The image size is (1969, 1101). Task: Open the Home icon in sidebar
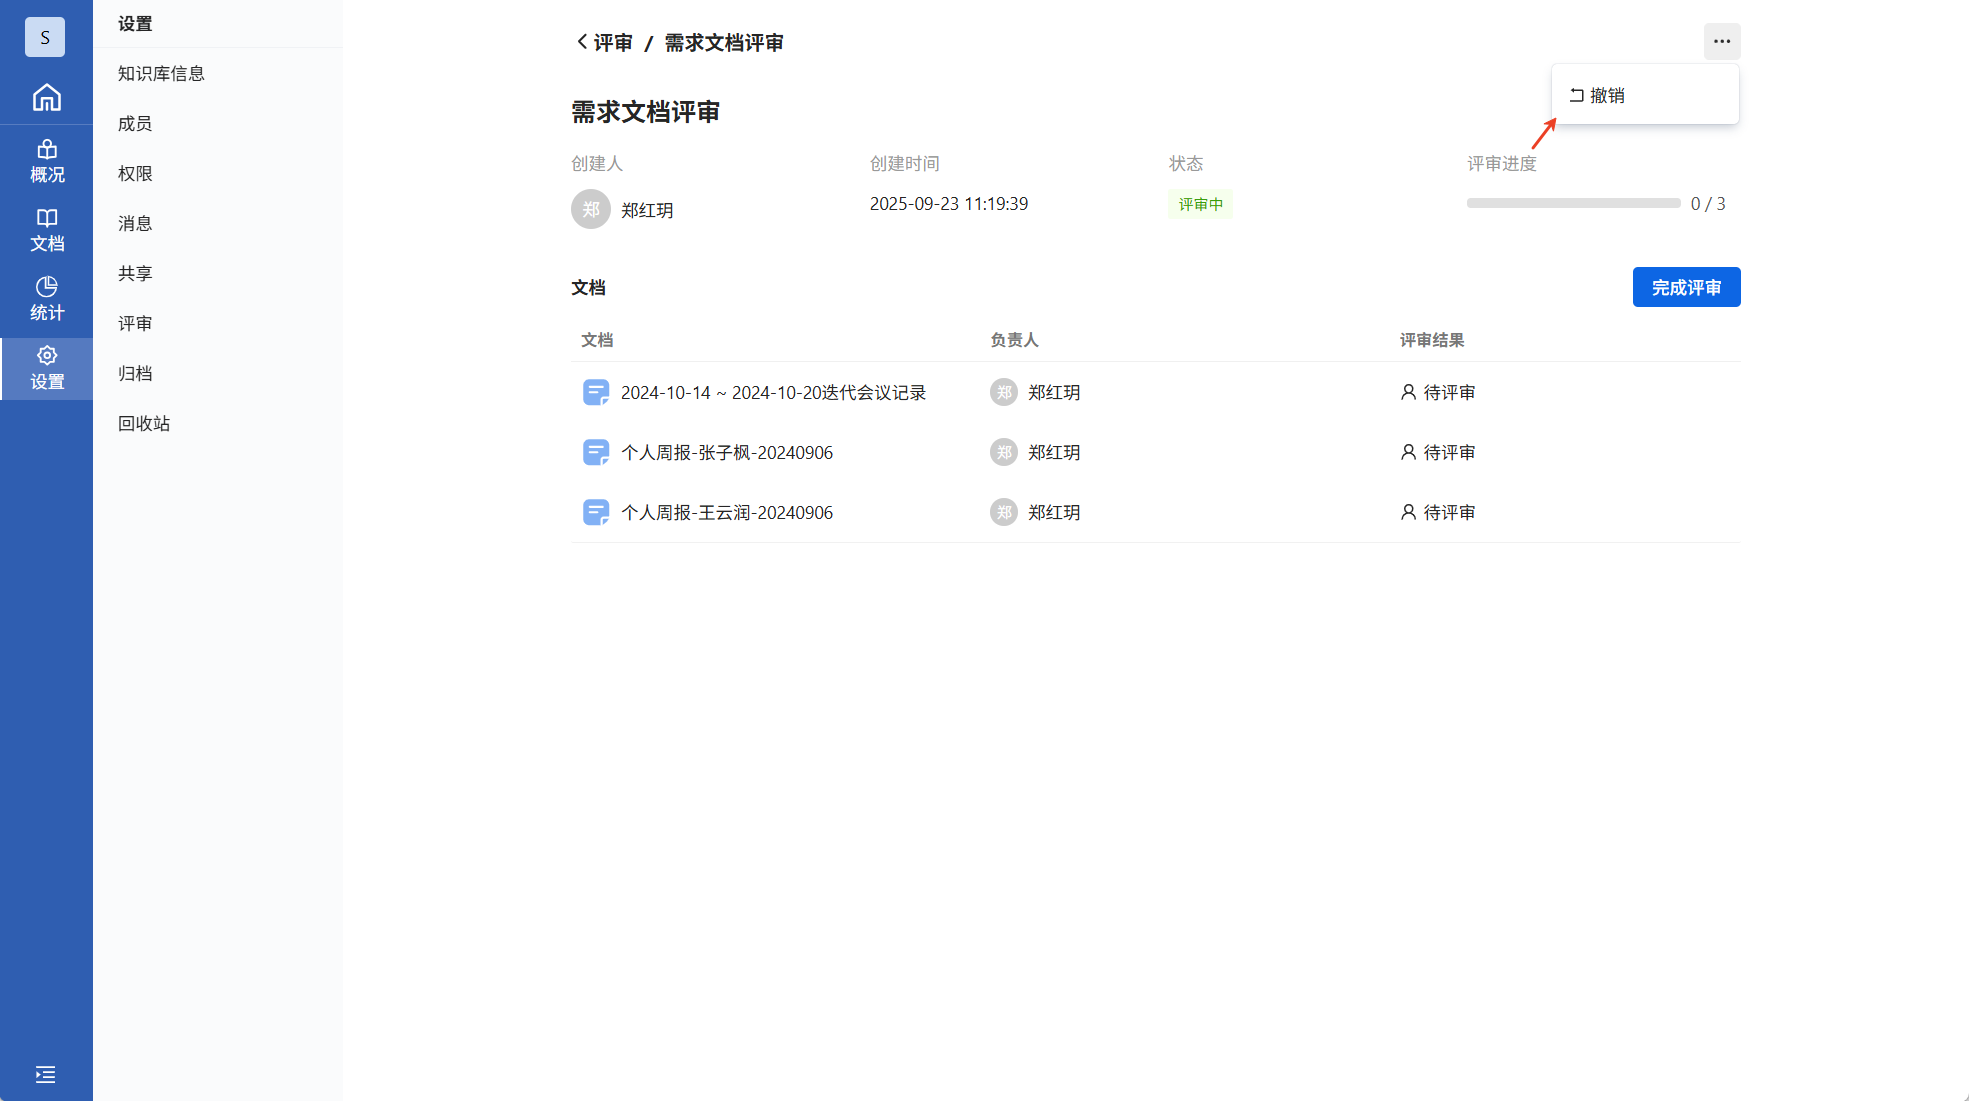[x=46, y=98]
